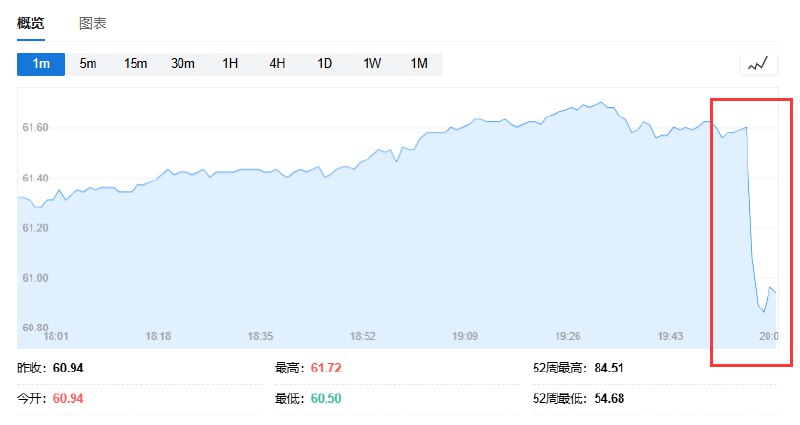The image size is (800, 425).
Task: Click the chart peak near 19:30
Action: click(601, 103)
